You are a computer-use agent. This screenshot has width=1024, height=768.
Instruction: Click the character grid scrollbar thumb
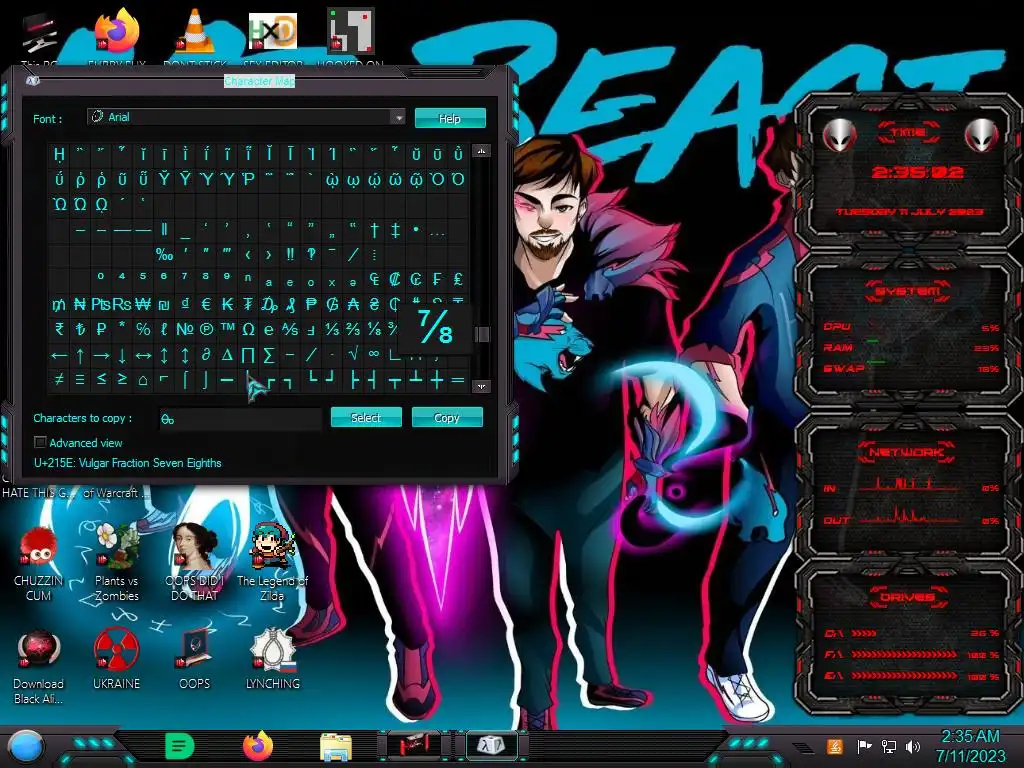pyautogui.click(x=482, y=334)
